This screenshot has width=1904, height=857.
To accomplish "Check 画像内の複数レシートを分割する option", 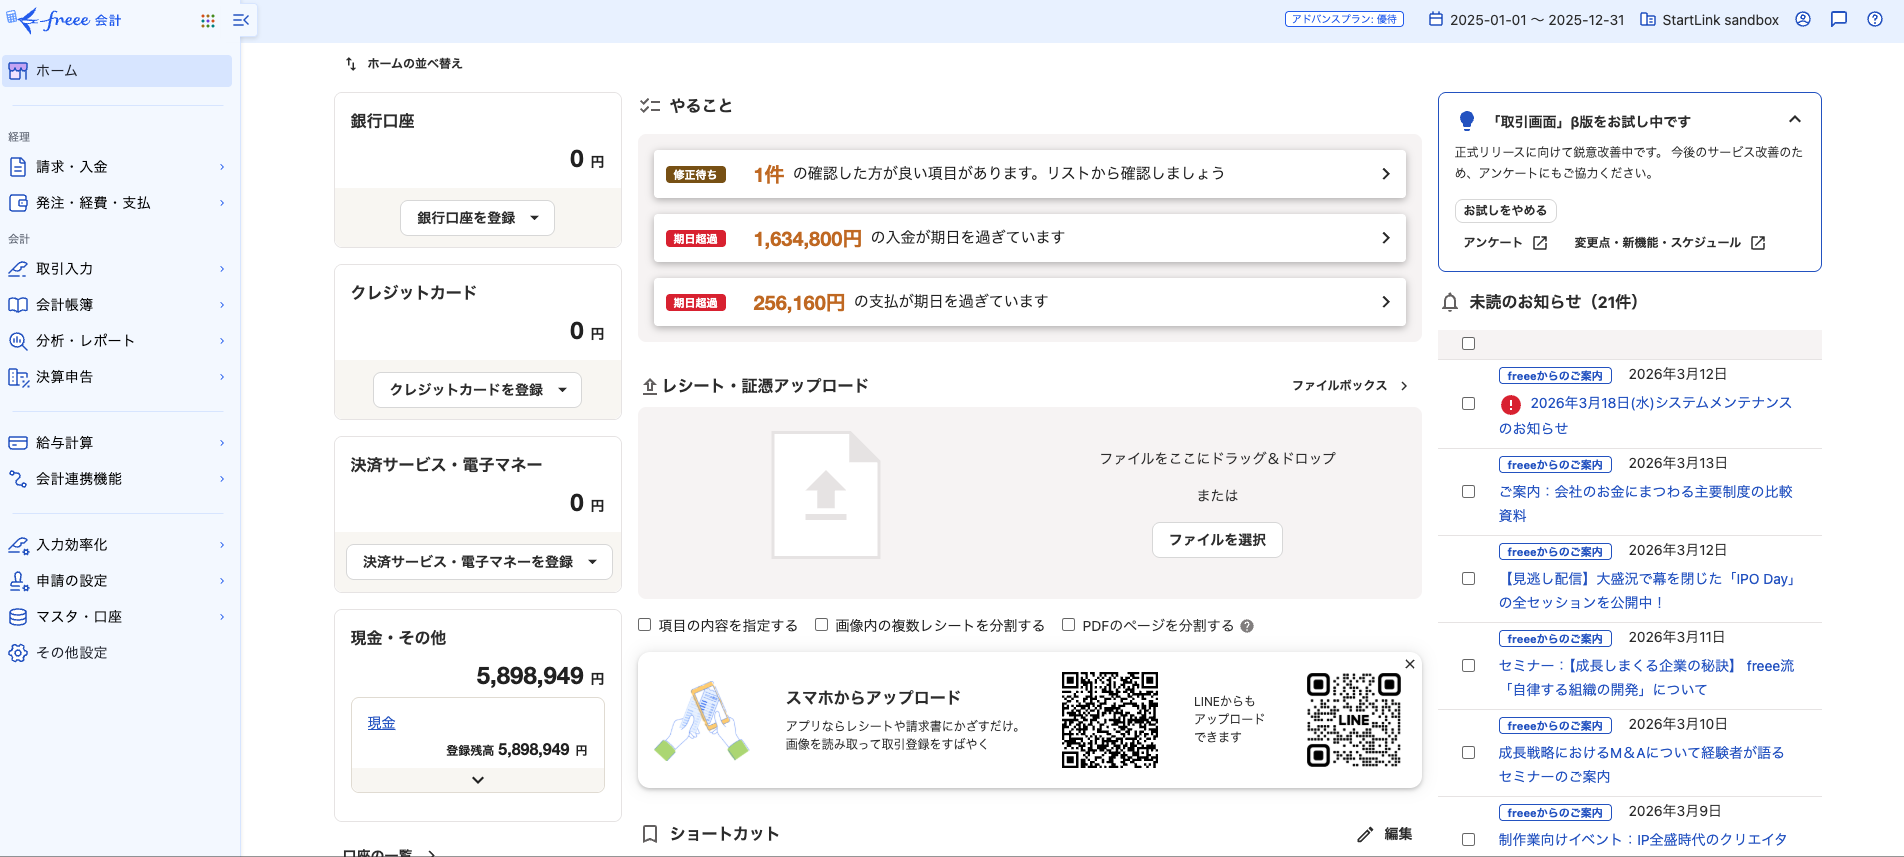I will pyautogui.click(x=822, y=625).
